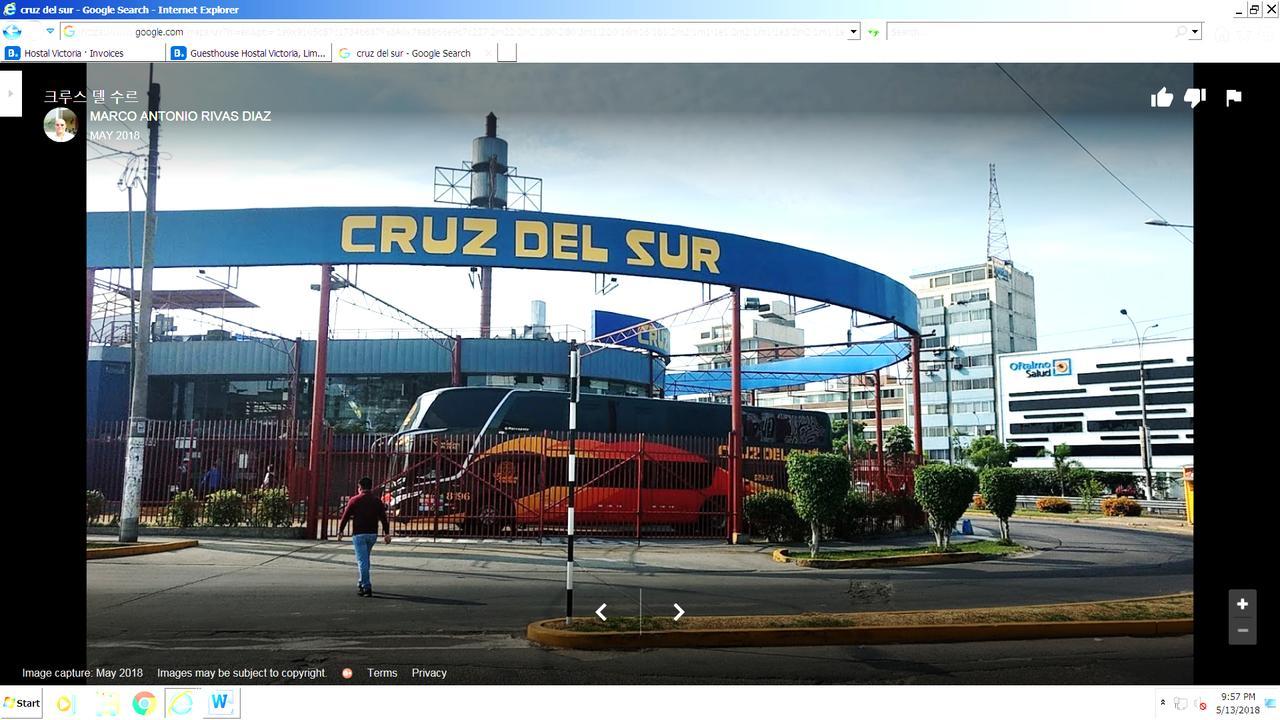Open the Terms link
1280x720 pixels.
(382, 673)
